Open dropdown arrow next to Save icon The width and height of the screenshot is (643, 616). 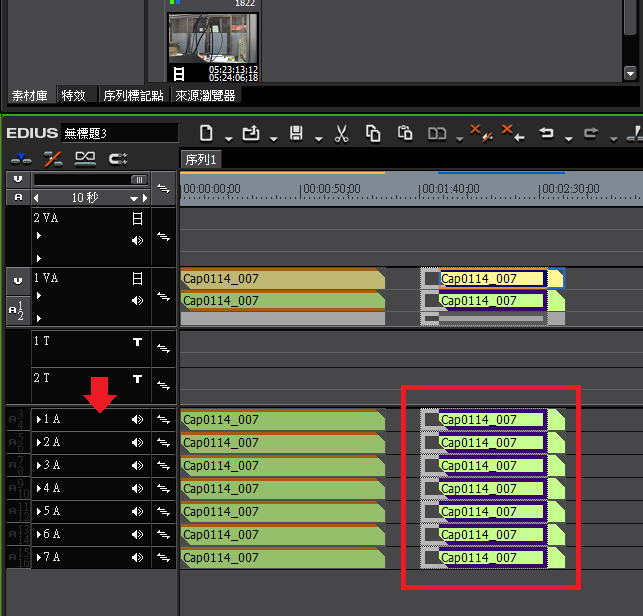pos(317,137)
